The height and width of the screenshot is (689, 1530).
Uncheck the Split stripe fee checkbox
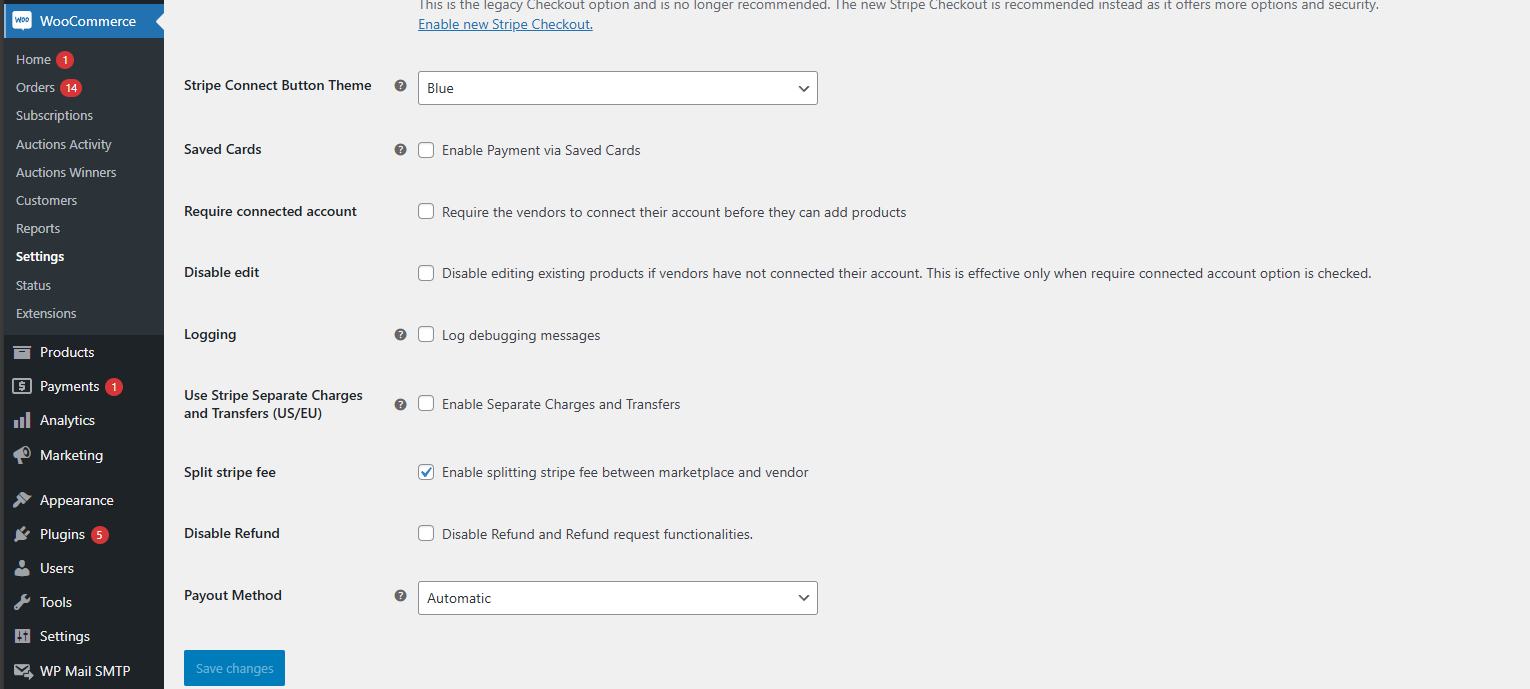point(426,472)
